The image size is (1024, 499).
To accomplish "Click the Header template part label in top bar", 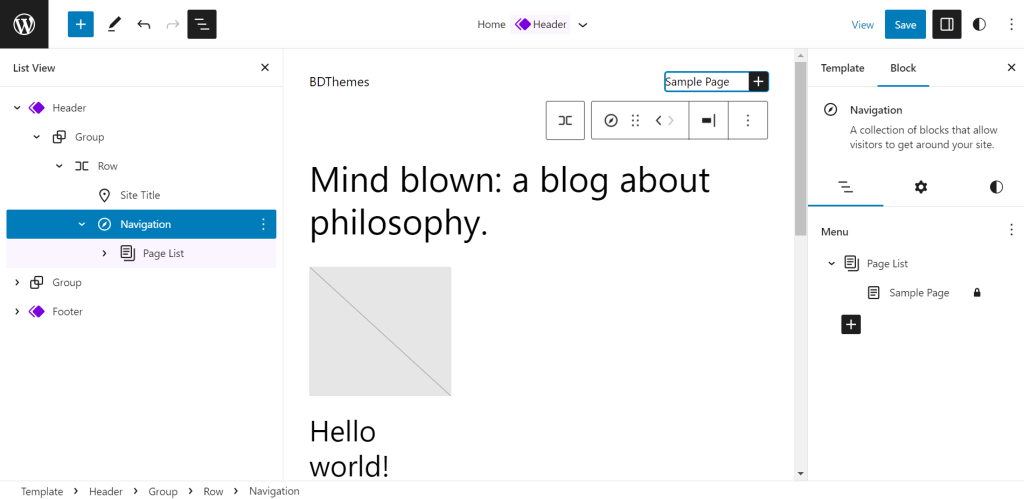I will pyautogui.click(x=540, y=24).
